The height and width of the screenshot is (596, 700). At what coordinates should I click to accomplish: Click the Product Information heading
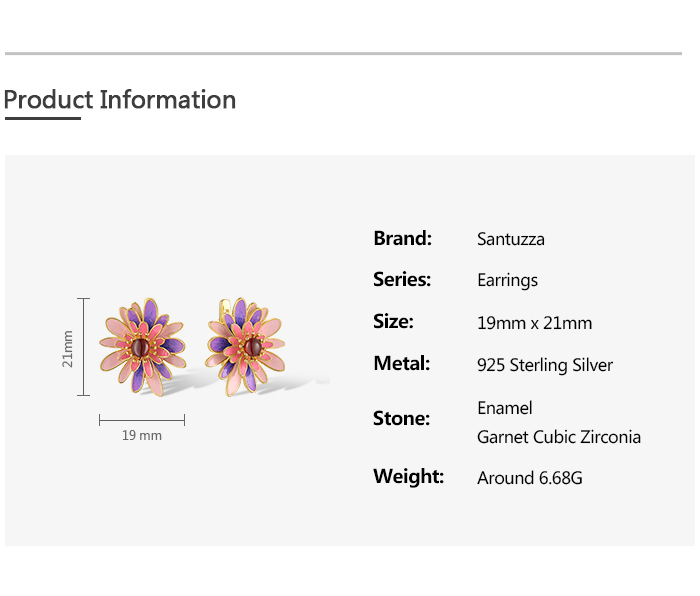[120, 100]
